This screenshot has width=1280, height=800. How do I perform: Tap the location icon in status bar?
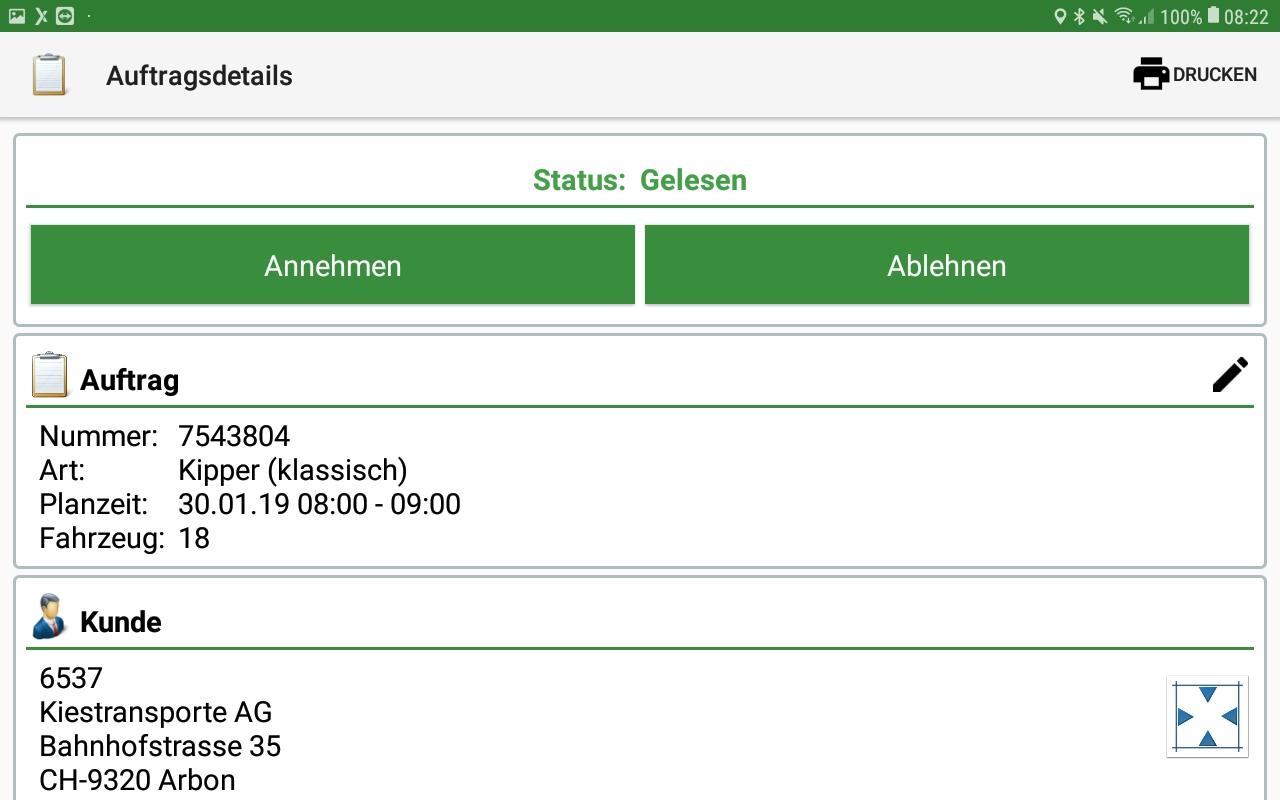pos(1060,16)
